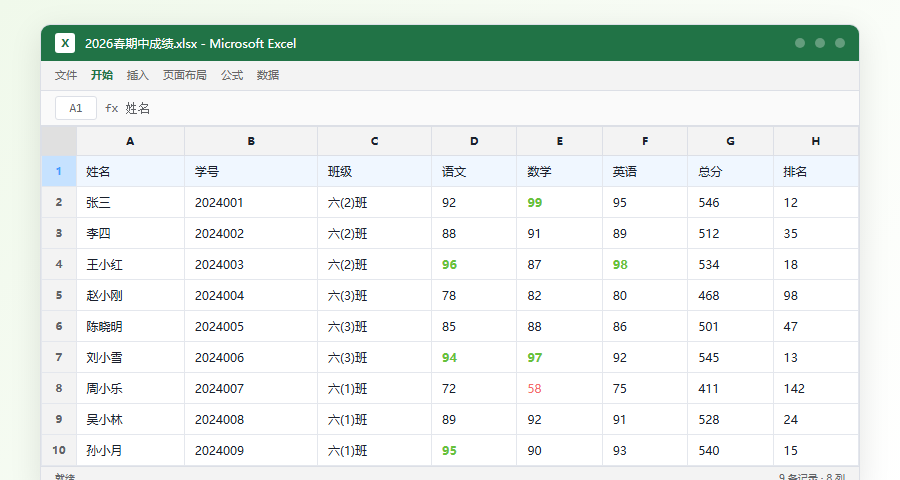The image size is (900, 480).
Task: Click the Excel X logo icon
Action: click(x=65, y=43)
